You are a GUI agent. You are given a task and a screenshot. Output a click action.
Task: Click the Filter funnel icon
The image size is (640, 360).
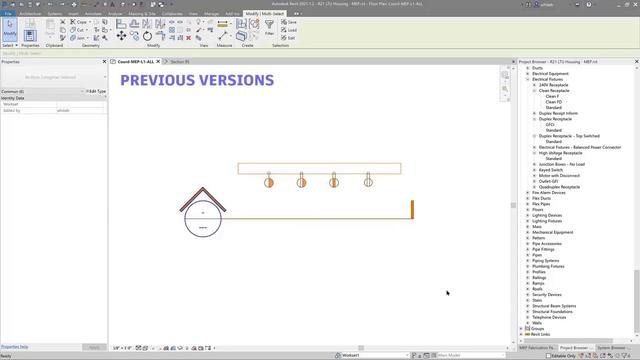(x=269, y=25)
